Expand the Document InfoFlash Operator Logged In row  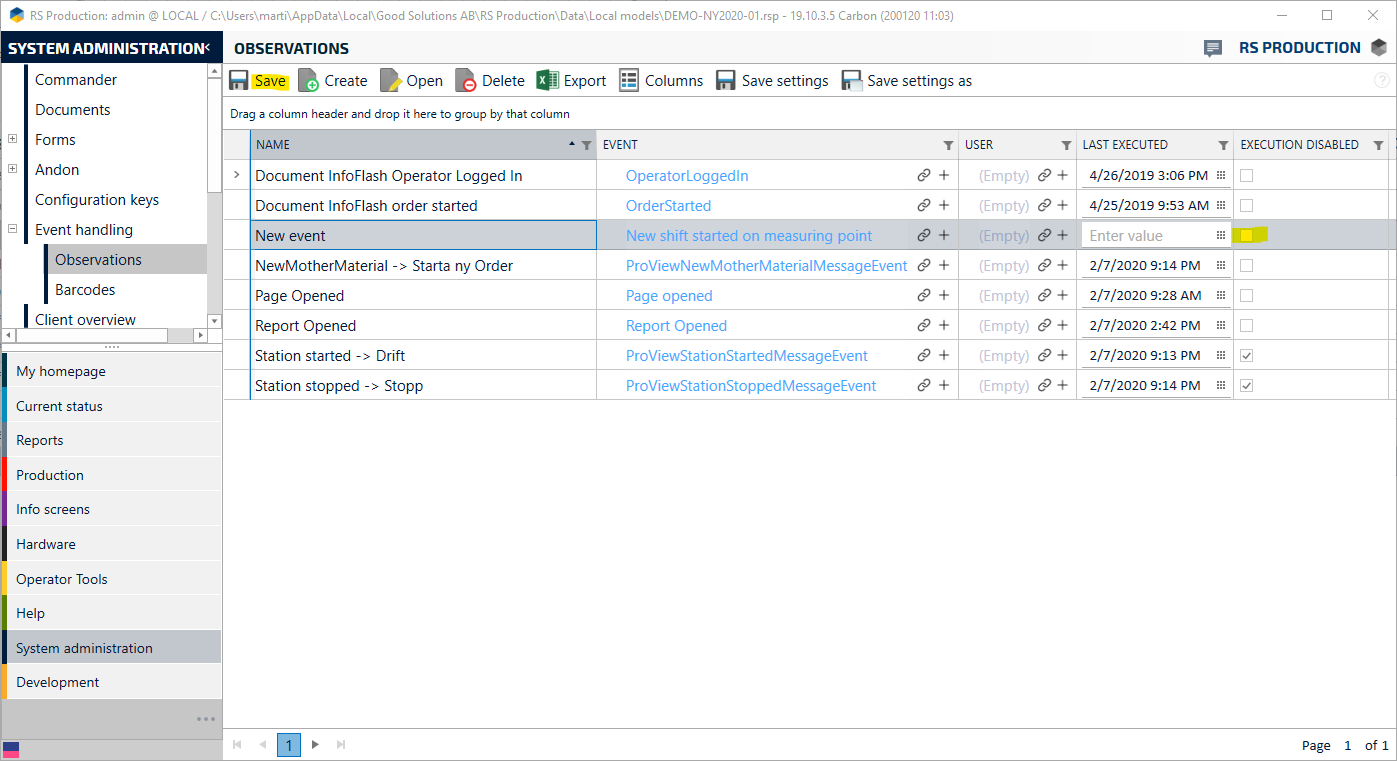(237, 176)
